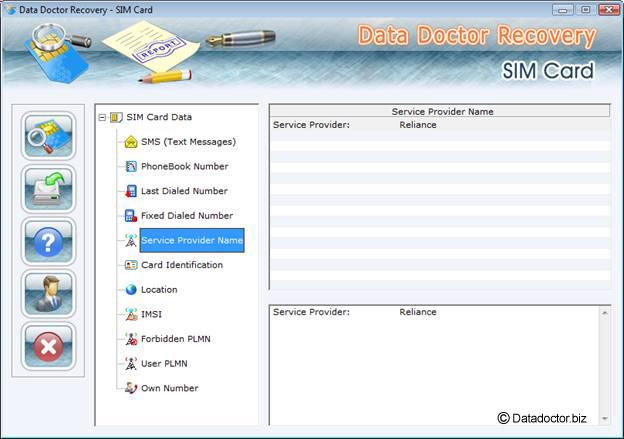
Task: Click the User PLMN tower icon
Action: tap(131, 364)
